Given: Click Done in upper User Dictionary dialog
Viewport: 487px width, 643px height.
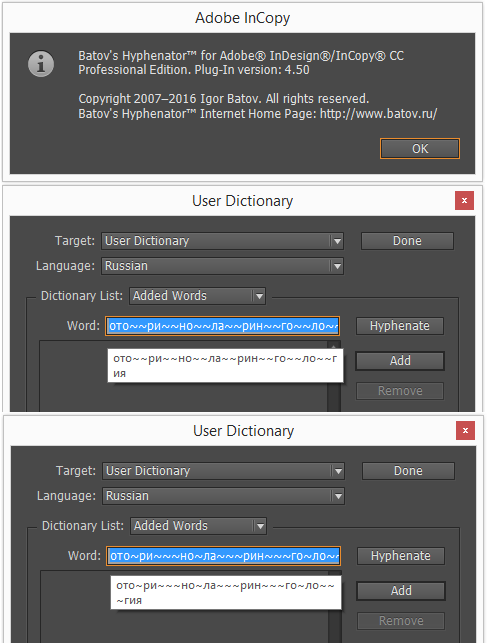Looking at the screenshot, I should (x=407, y=241).
